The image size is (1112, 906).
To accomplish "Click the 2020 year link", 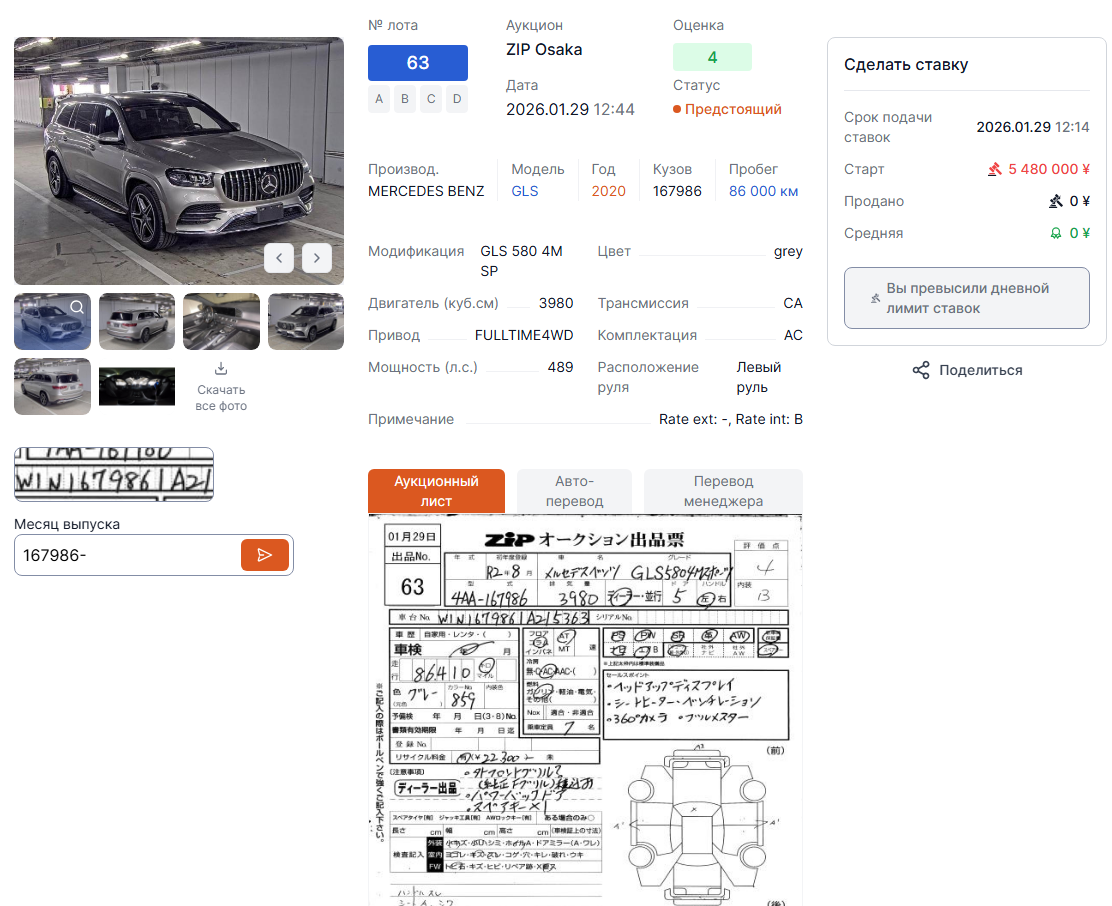I will [608, 191].
